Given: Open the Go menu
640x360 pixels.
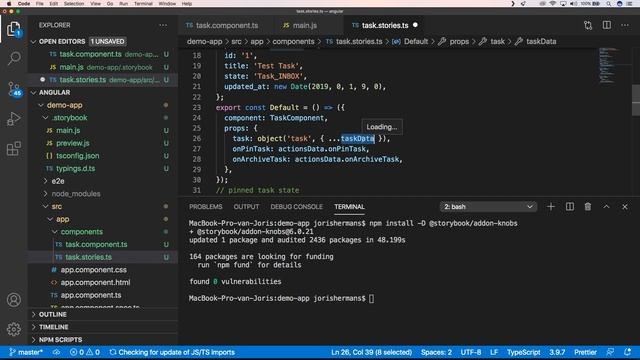Looking at the screenshot, I should pos(110,4).
